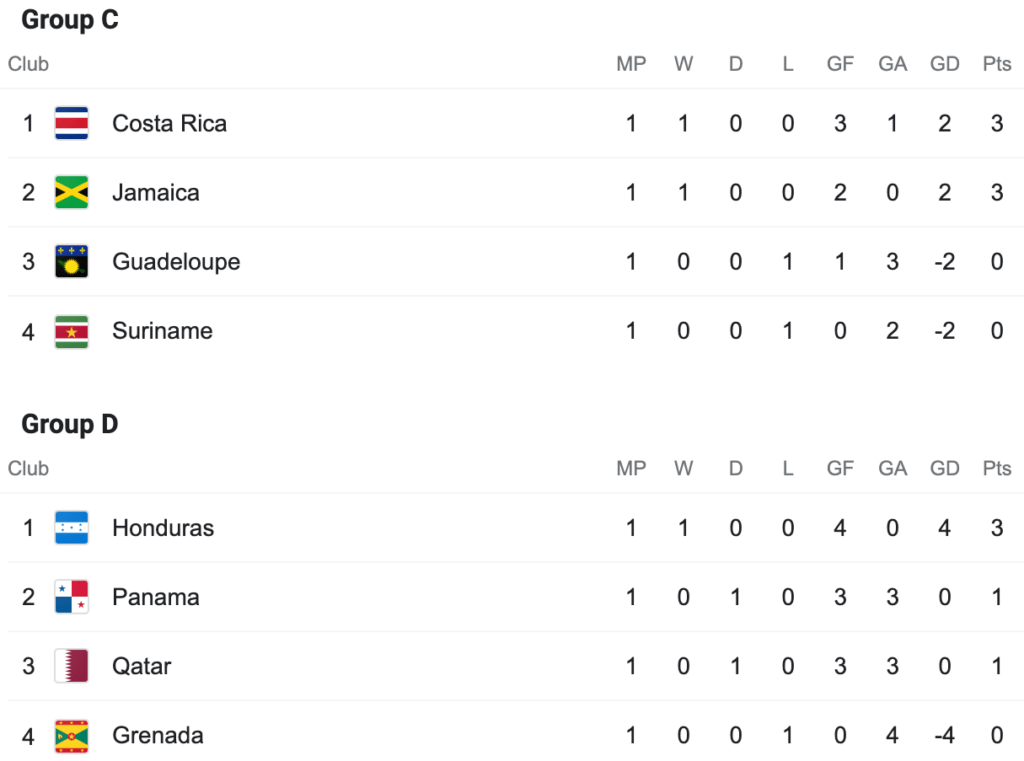Click the Guadeloupe flag icon

click(x=72, y=262)
